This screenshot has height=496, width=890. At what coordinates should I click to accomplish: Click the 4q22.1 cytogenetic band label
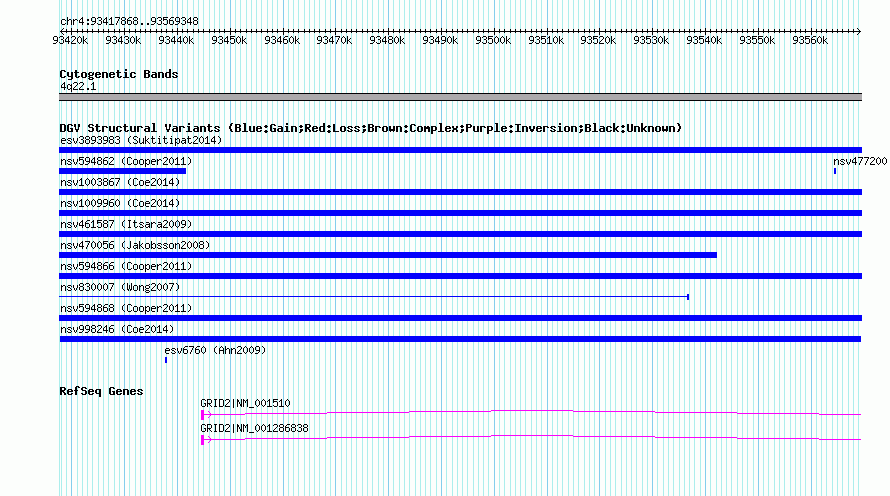pyautogui.click(x=78, y=86)
